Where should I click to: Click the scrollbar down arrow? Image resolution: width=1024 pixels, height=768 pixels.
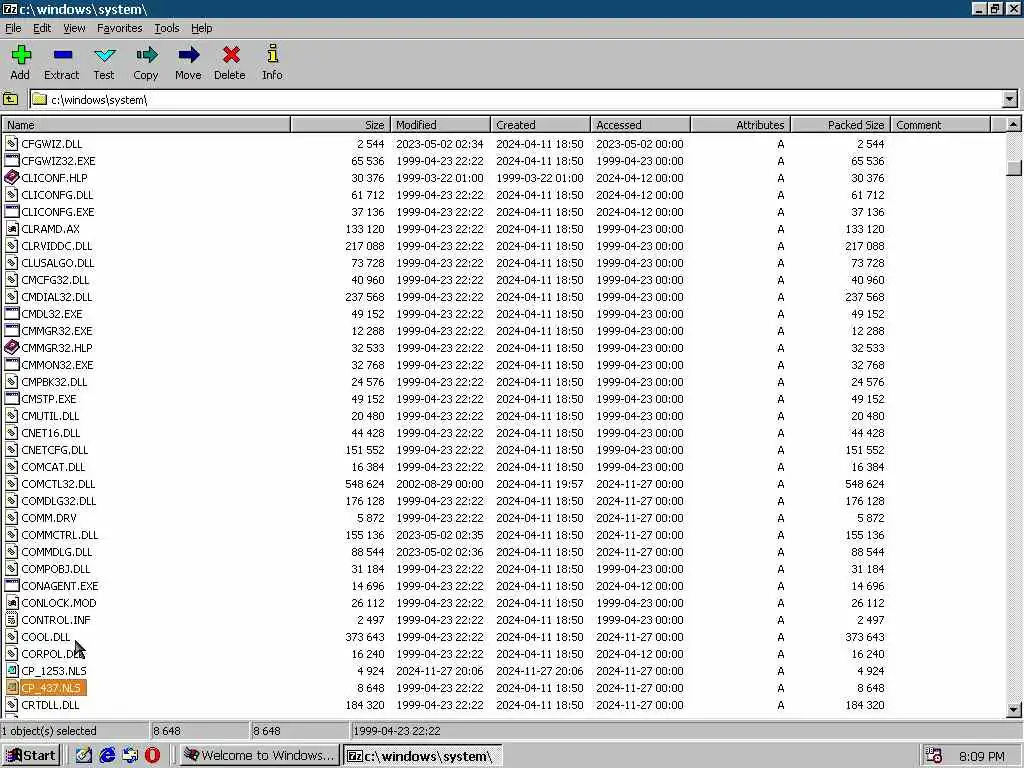coord(1014,709)
